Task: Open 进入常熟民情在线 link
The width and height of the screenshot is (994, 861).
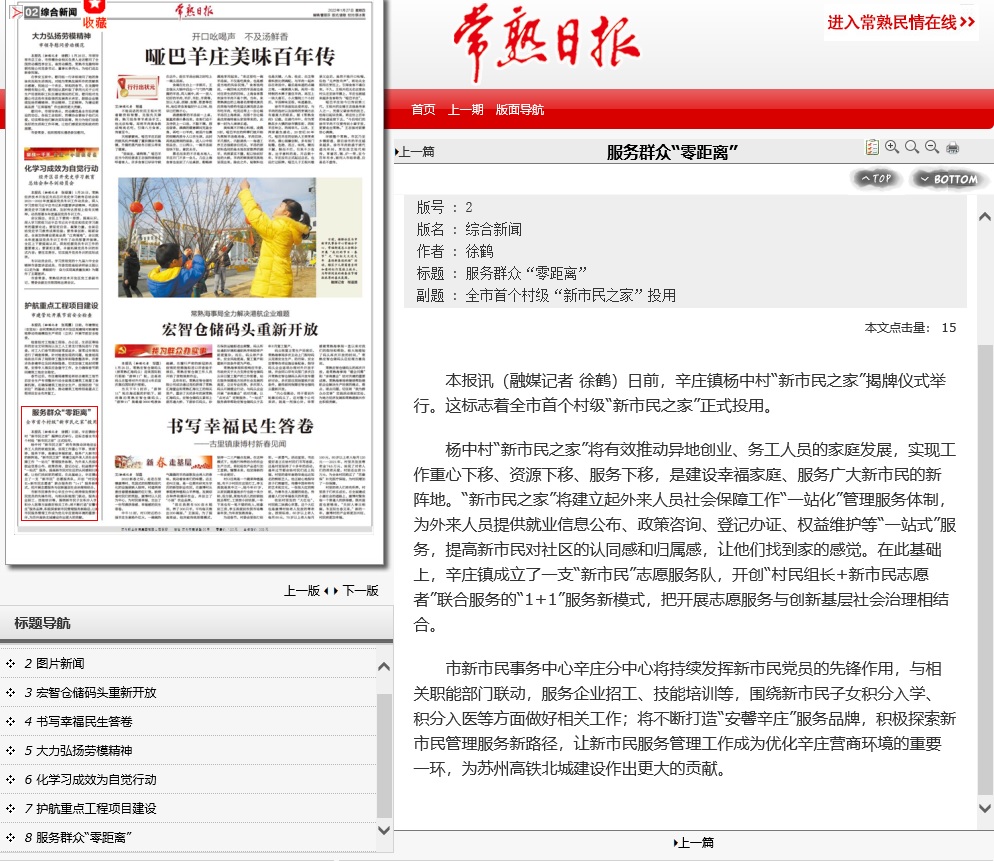Action: click(x=901, y=23)
